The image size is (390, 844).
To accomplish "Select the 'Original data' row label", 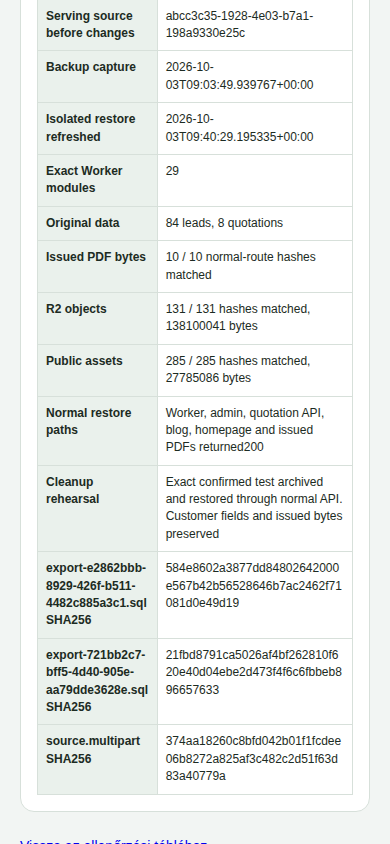I will point(83,223).
